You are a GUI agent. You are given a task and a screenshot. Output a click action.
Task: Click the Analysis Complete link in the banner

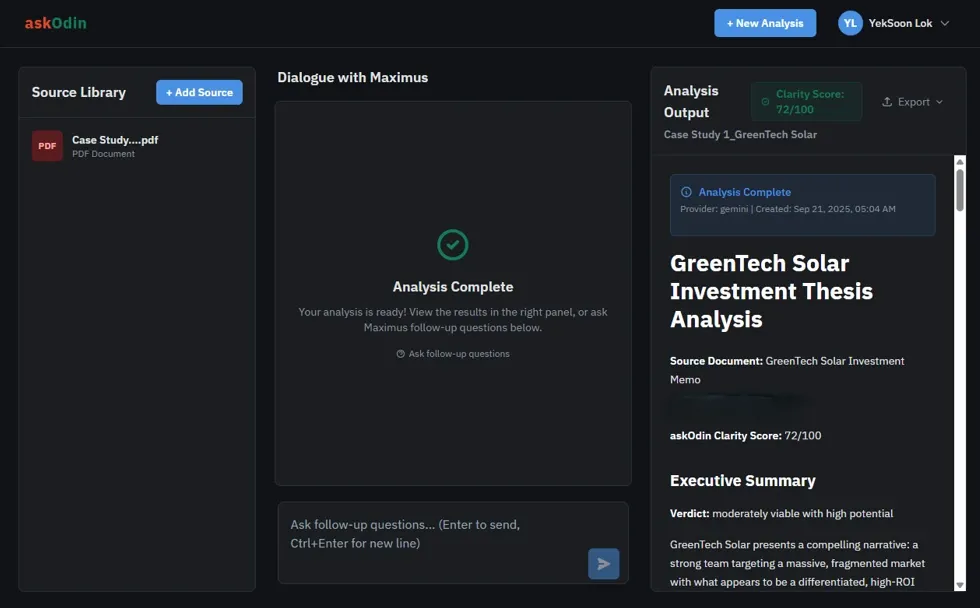[747, 191]
